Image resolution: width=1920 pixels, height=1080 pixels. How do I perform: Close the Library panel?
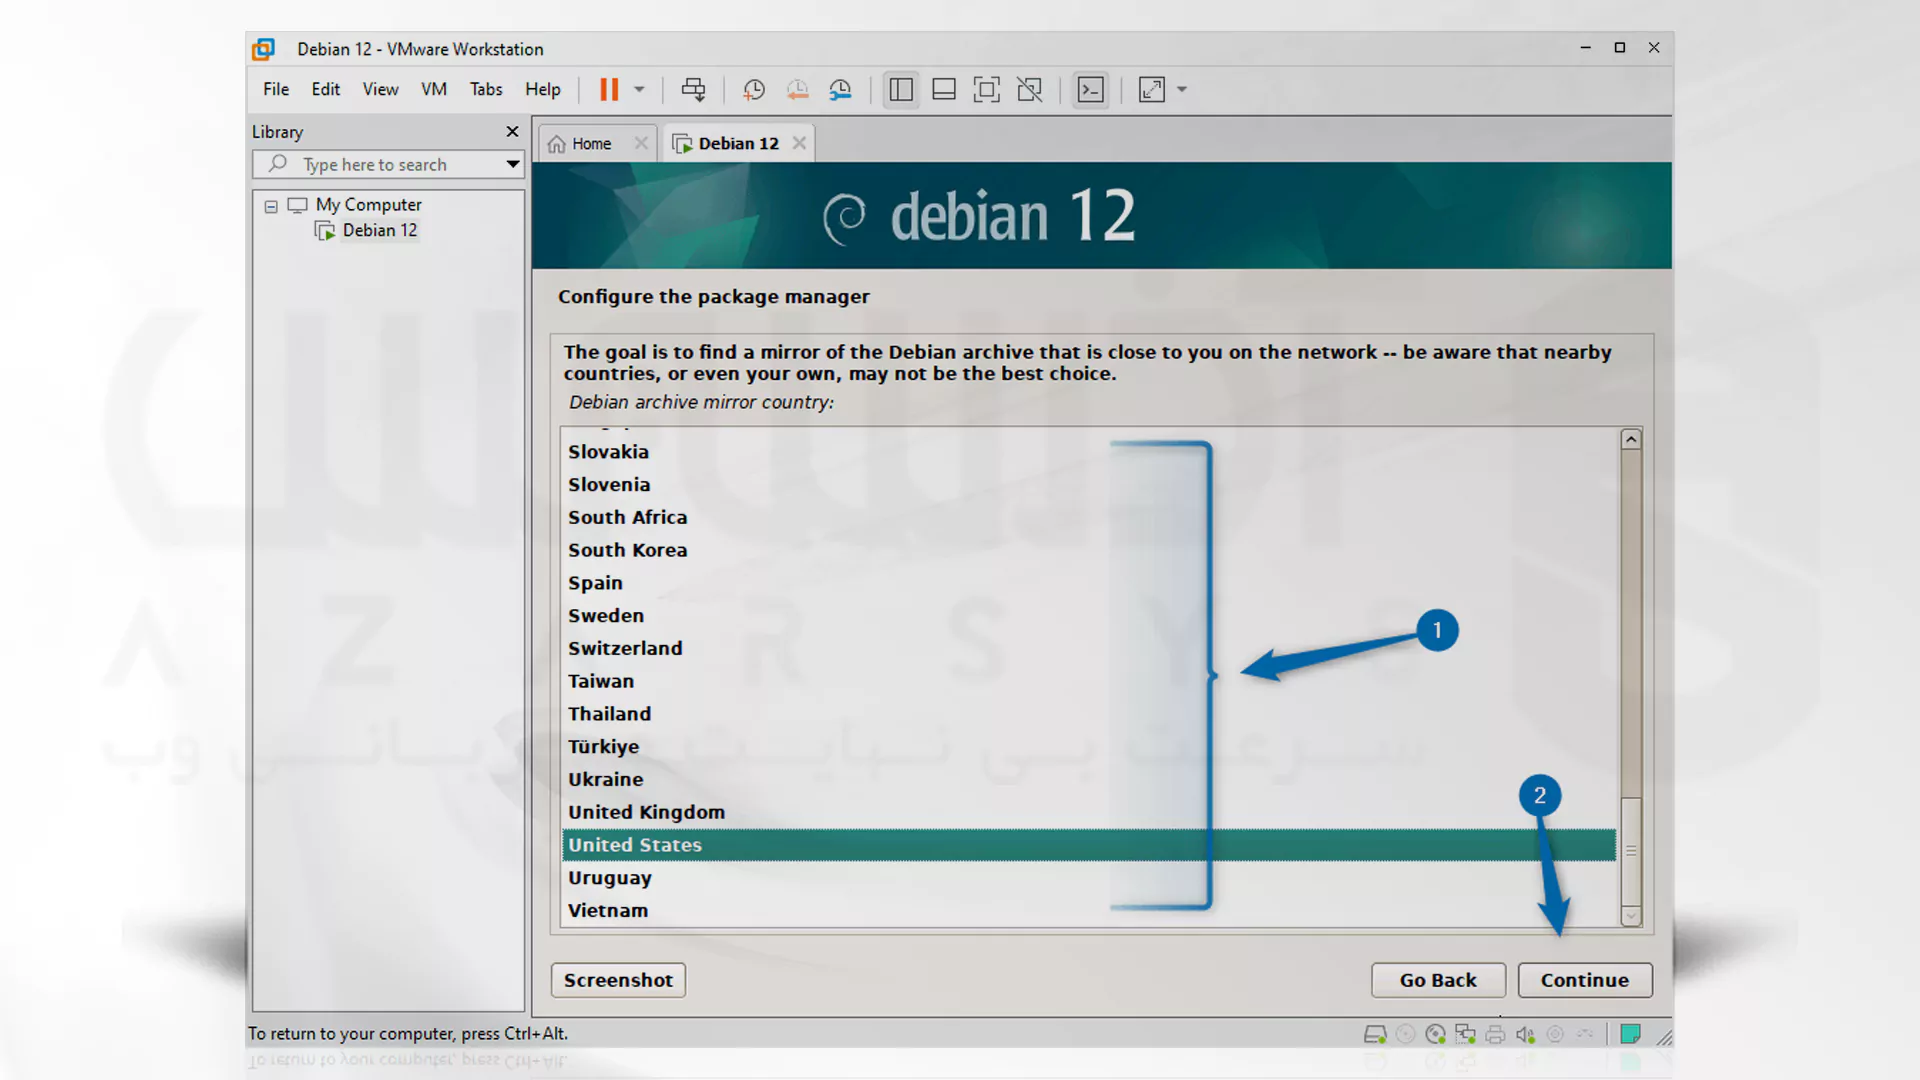coord(512,132)
